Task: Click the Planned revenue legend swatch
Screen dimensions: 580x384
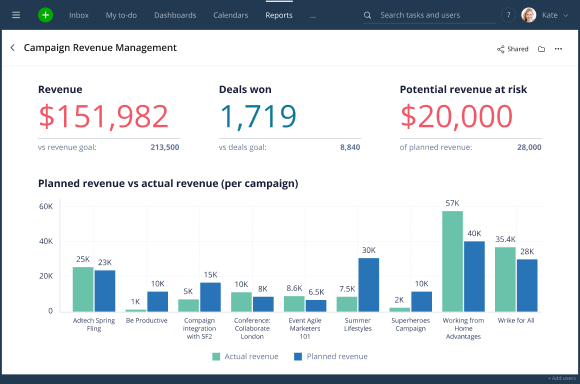Action: (298, 357)
